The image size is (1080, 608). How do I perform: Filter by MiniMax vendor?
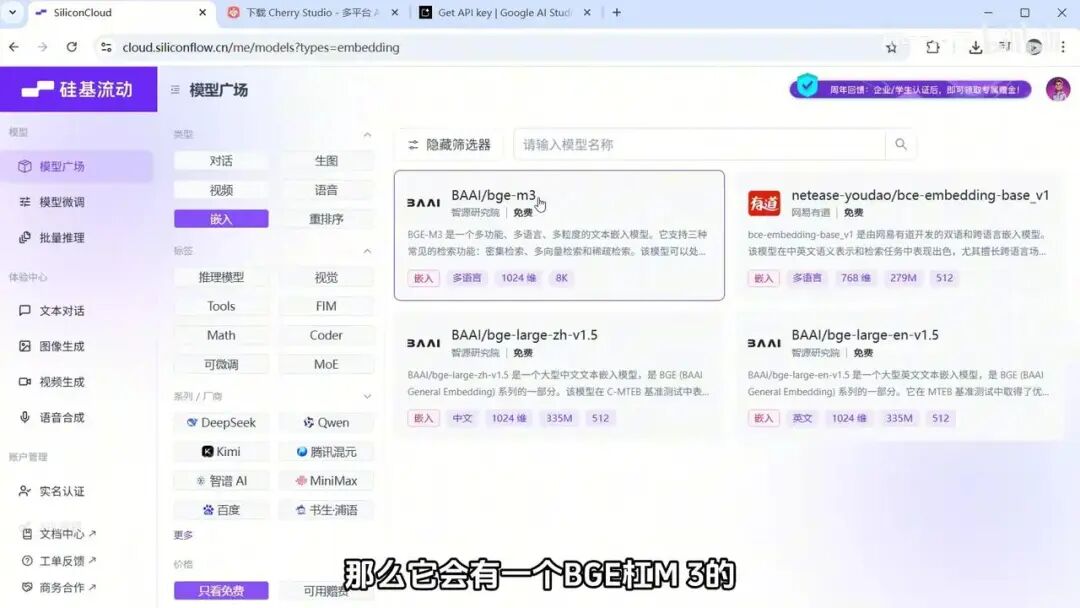tap(326, 481)
